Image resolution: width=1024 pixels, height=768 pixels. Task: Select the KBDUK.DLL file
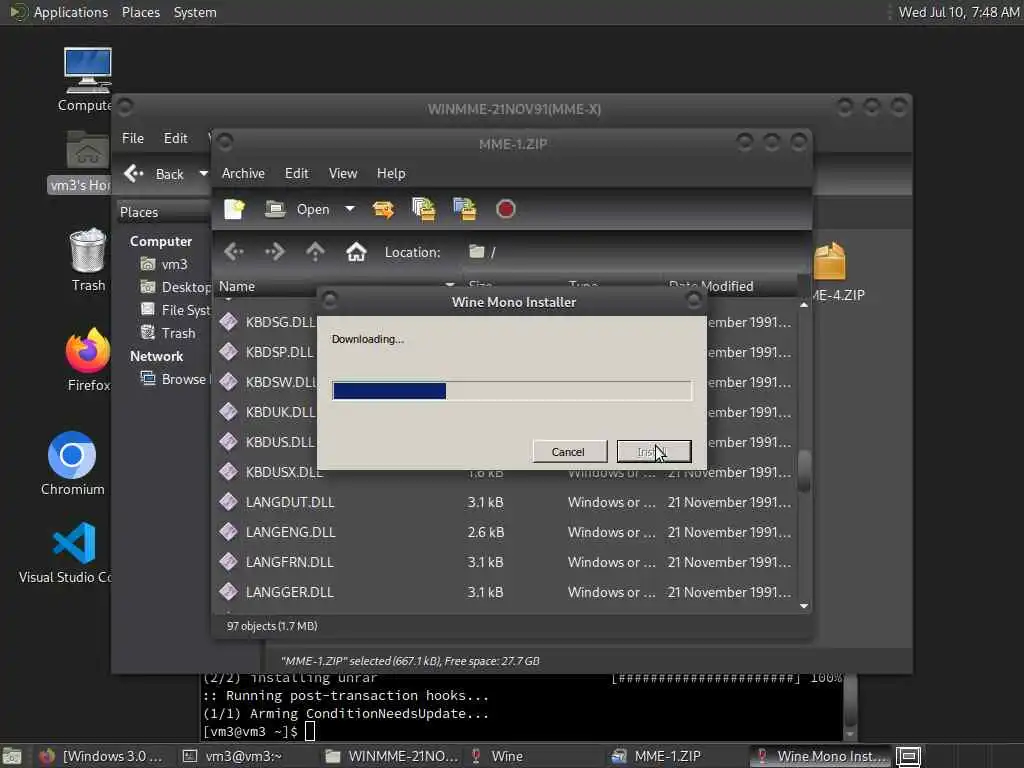point(280,412)
